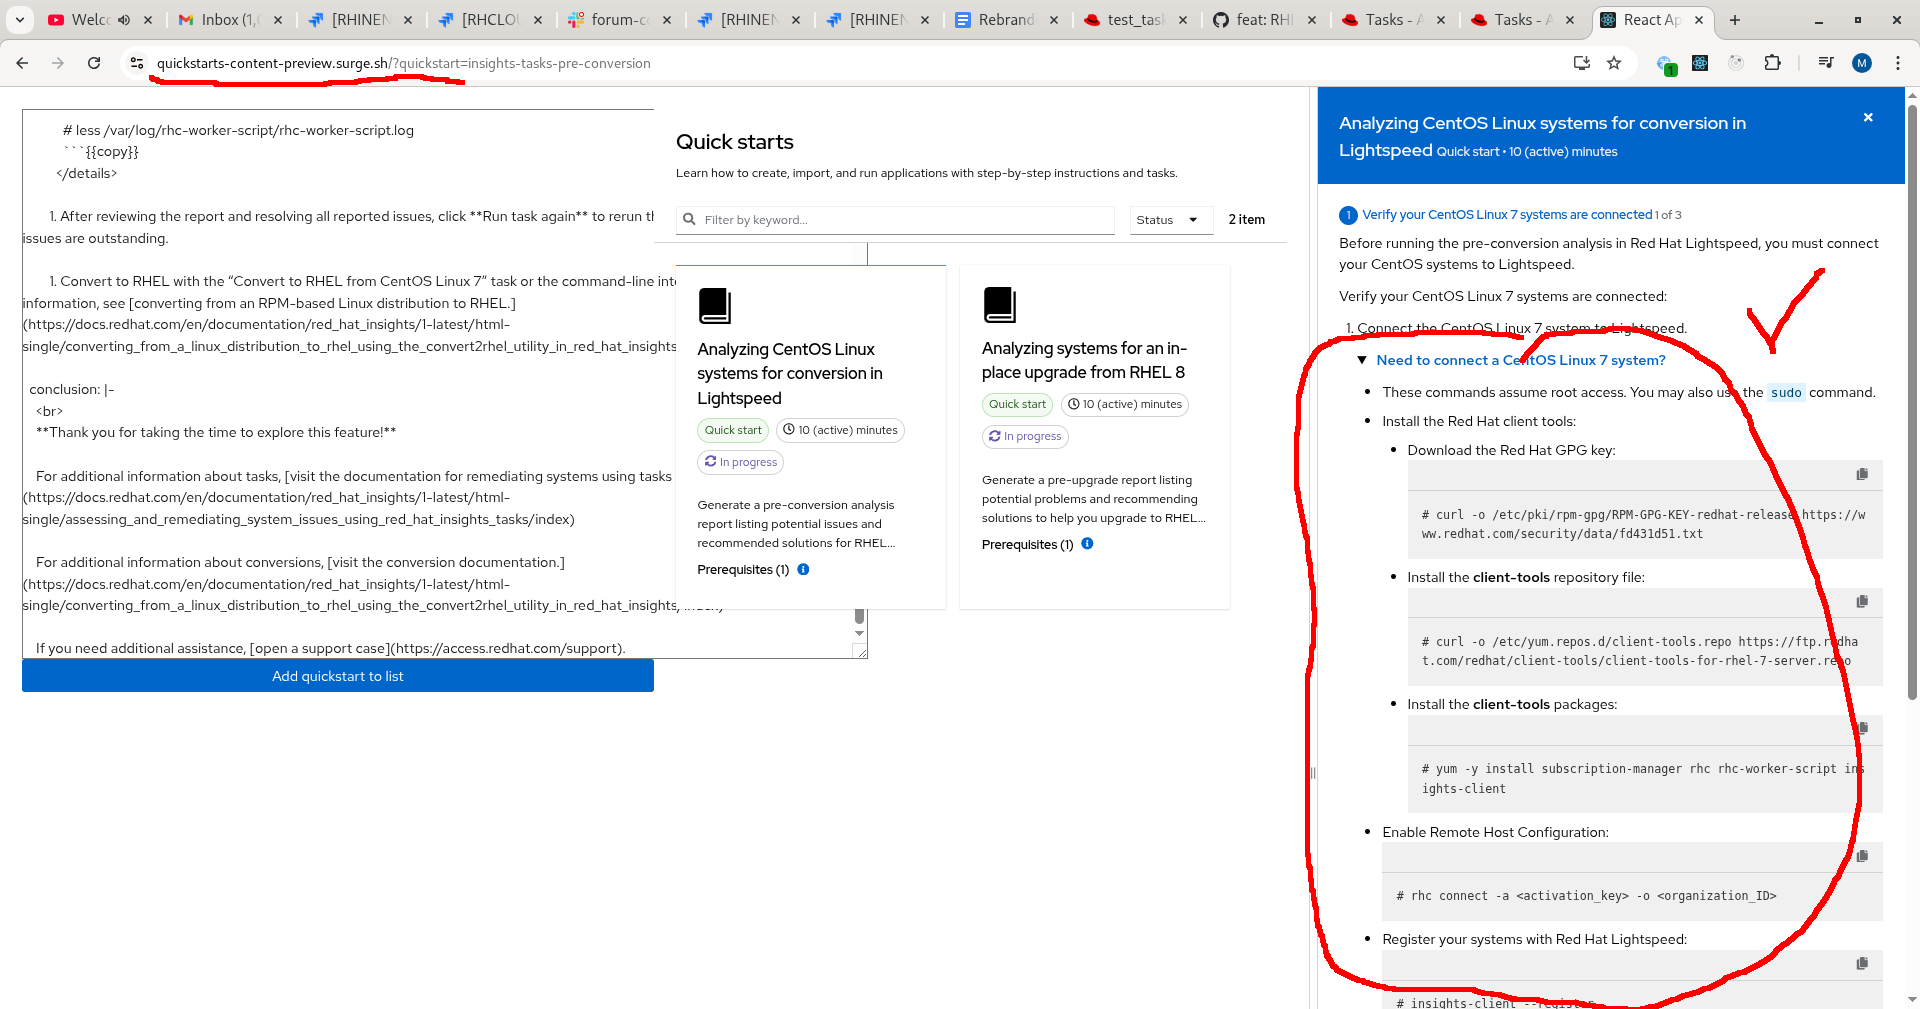Click Add quickstart to list button

pos(338,676)
